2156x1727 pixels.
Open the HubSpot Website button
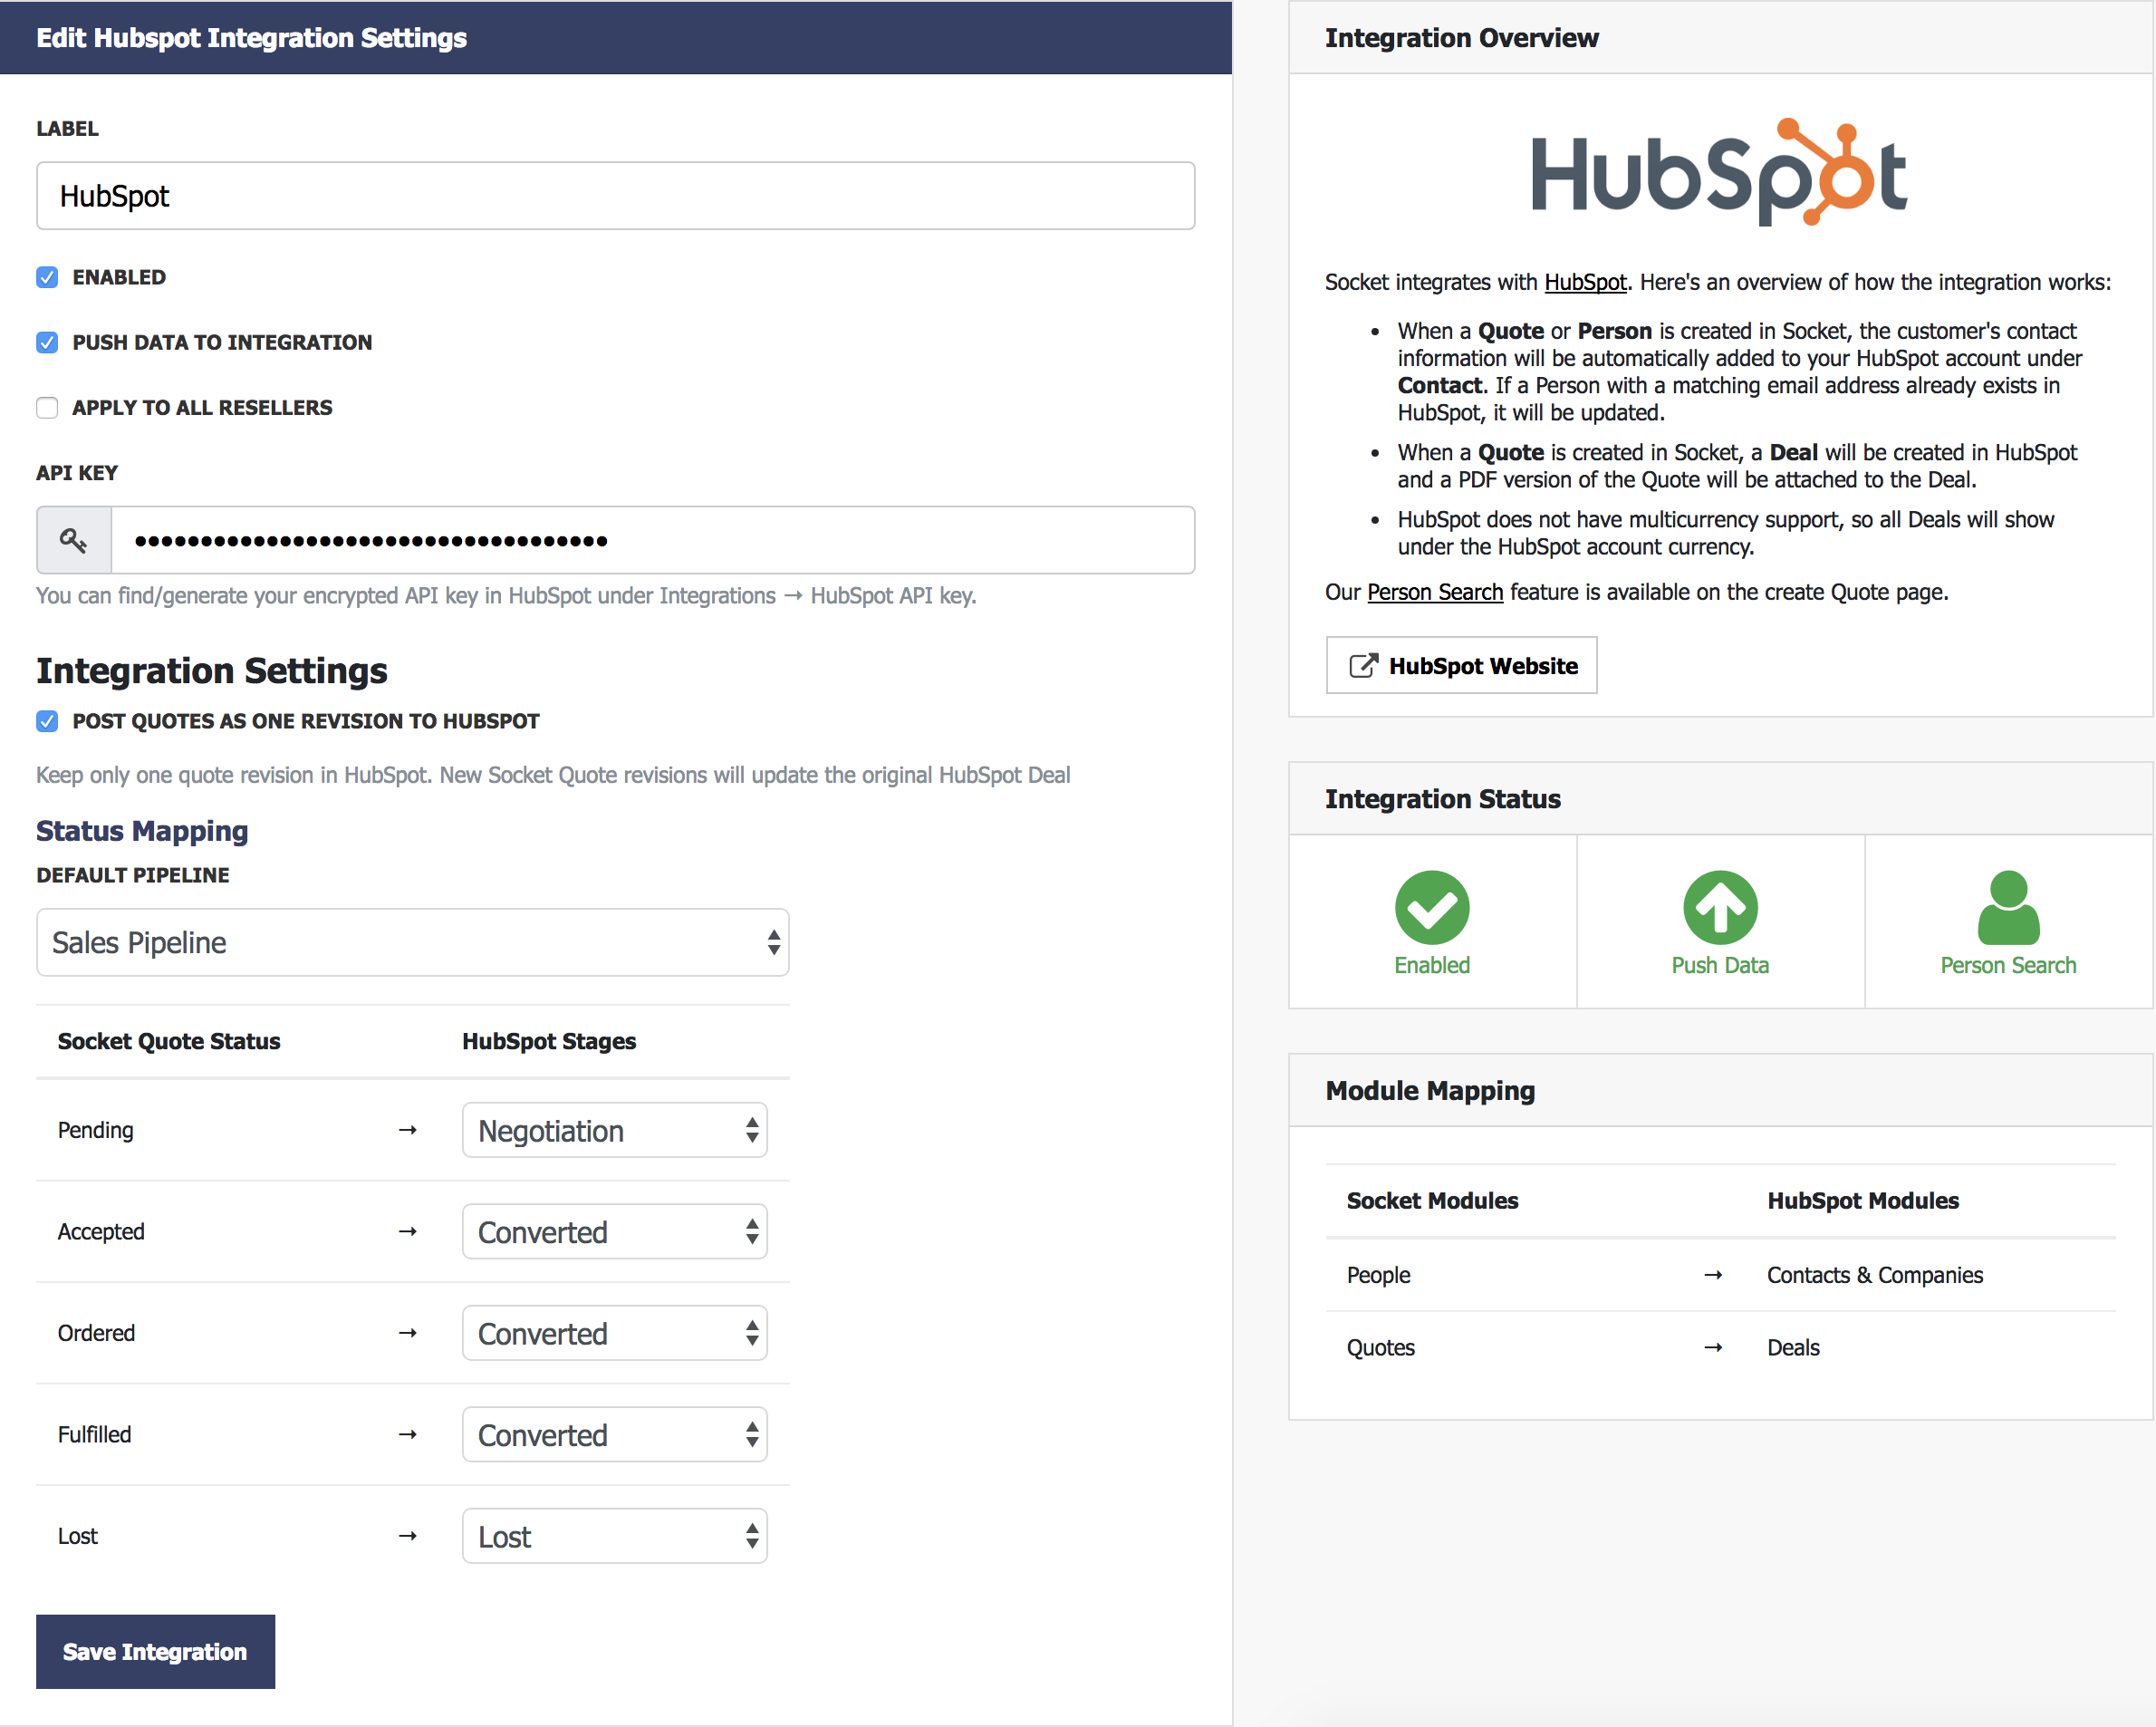[1461, 665]
